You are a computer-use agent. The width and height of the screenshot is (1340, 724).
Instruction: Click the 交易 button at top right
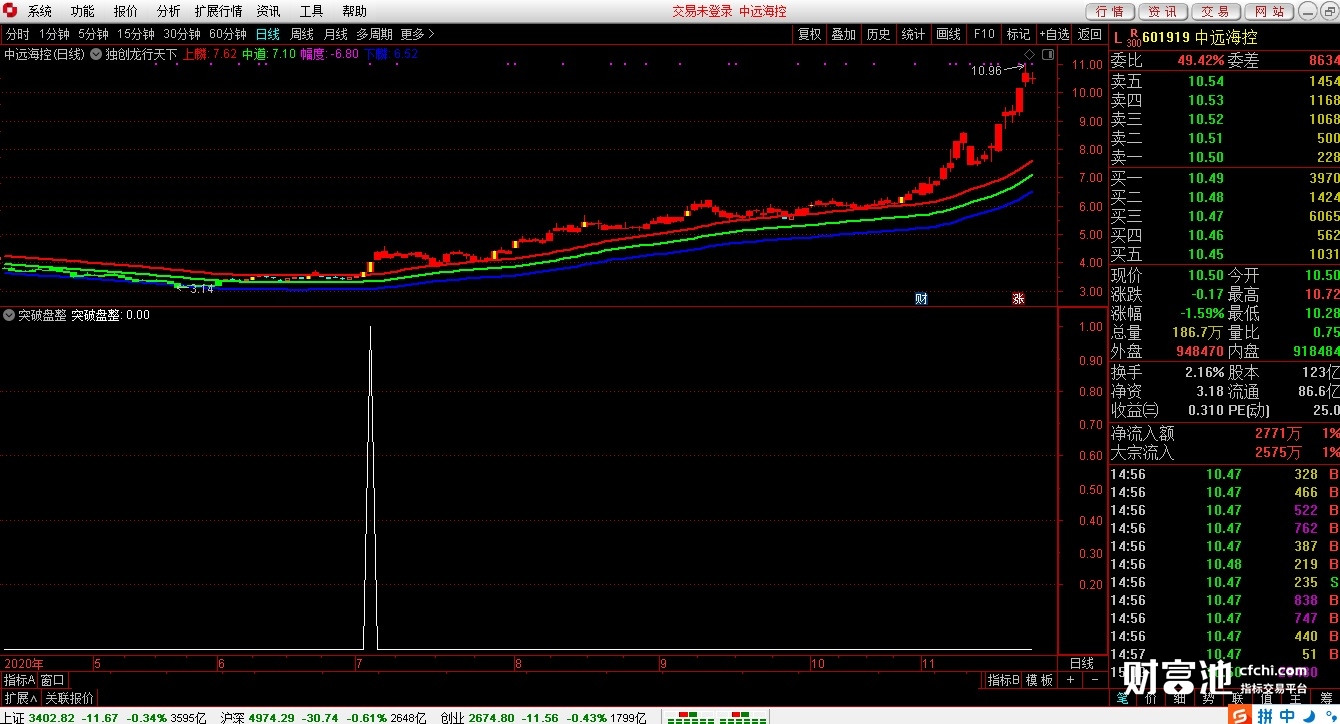pos(1215,11)
